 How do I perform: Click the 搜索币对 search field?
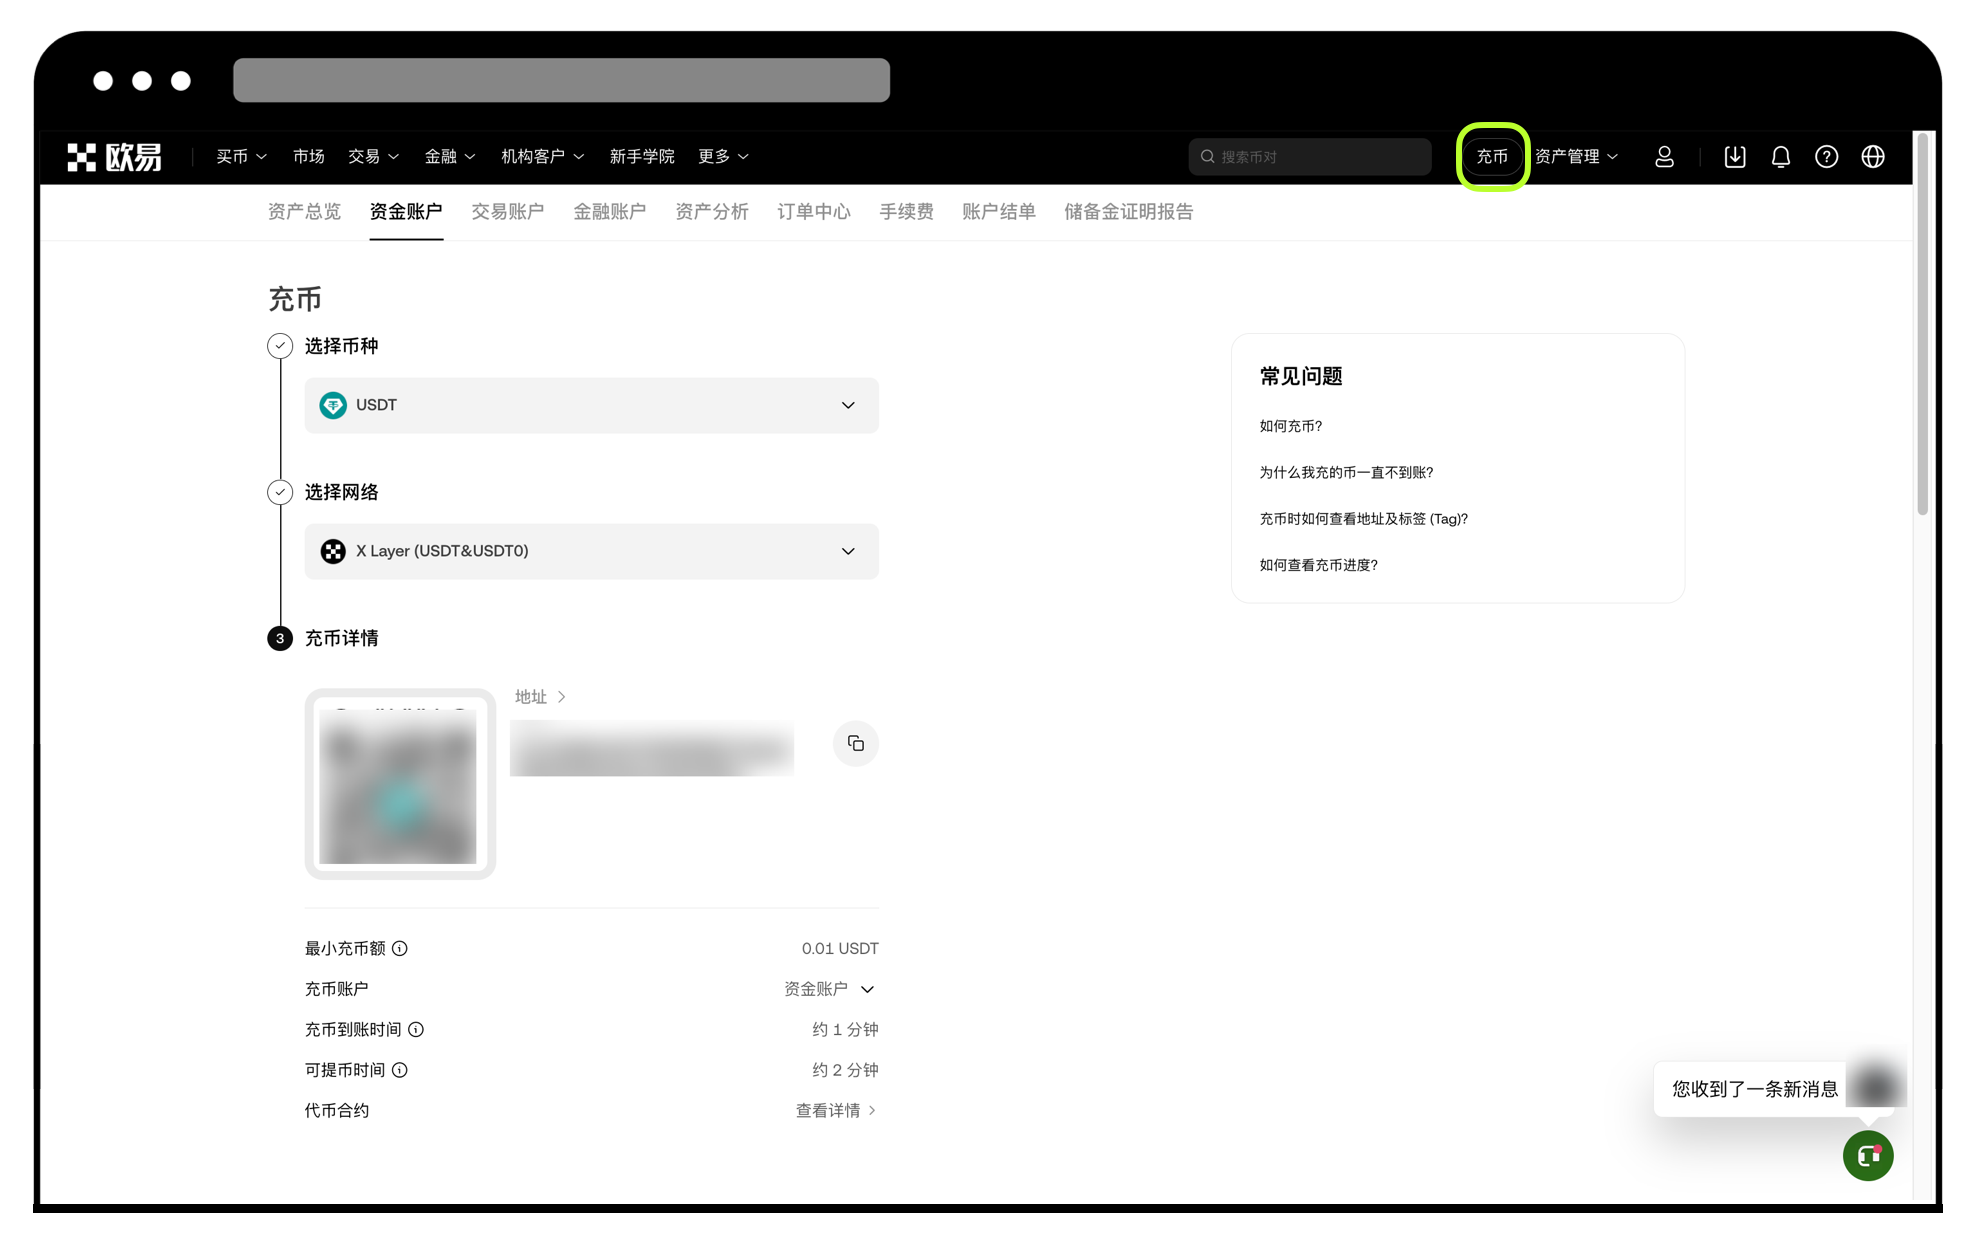point(1308,156)
